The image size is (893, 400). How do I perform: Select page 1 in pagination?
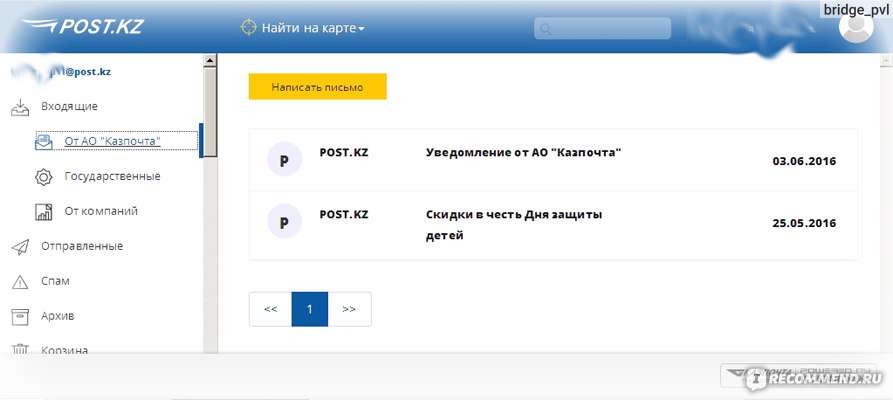[310, 309]
